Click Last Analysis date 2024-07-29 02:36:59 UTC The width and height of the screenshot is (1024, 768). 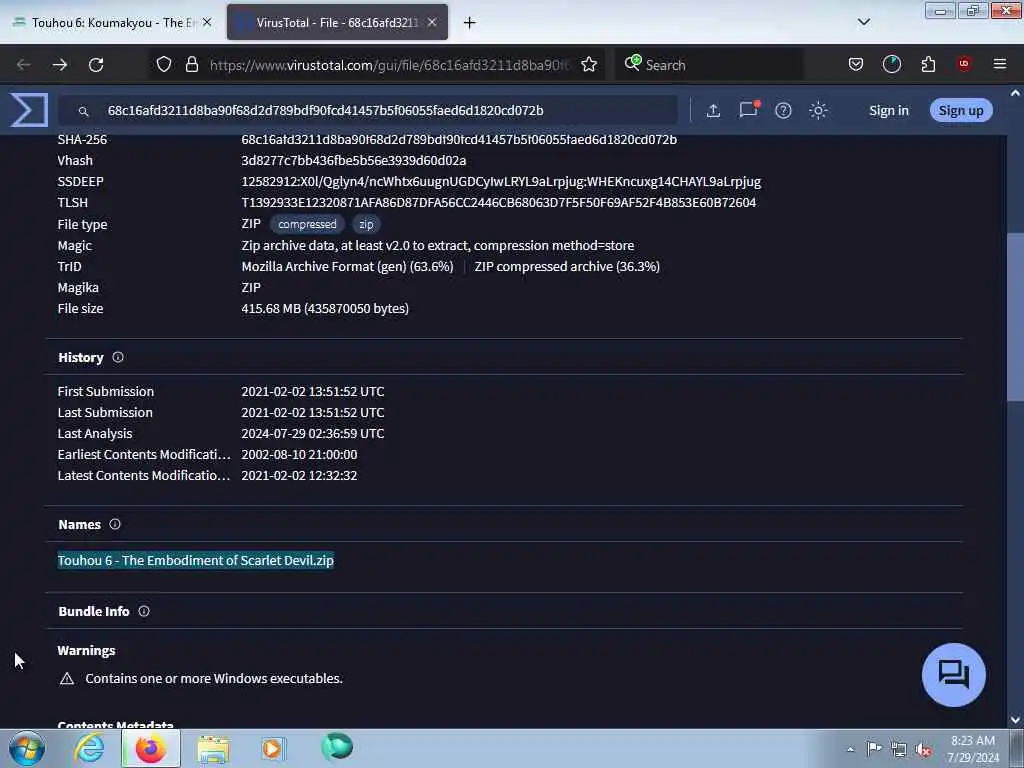[x=312, y=433]
